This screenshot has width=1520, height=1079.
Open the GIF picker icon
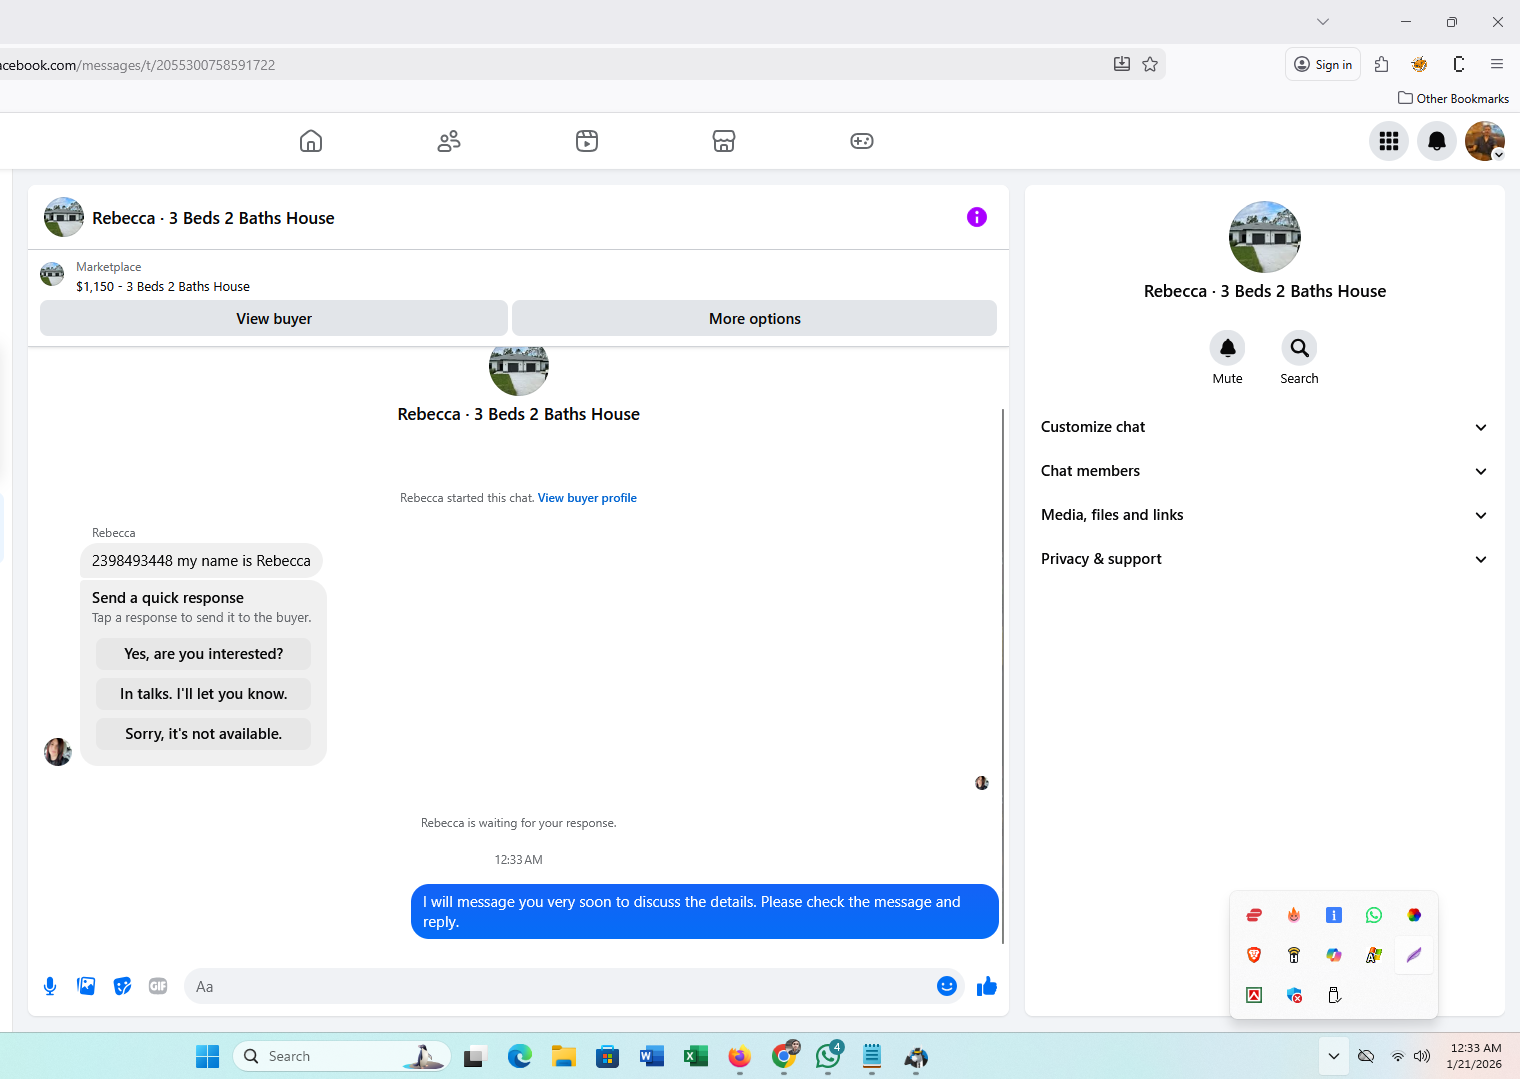tap(158, 987)
